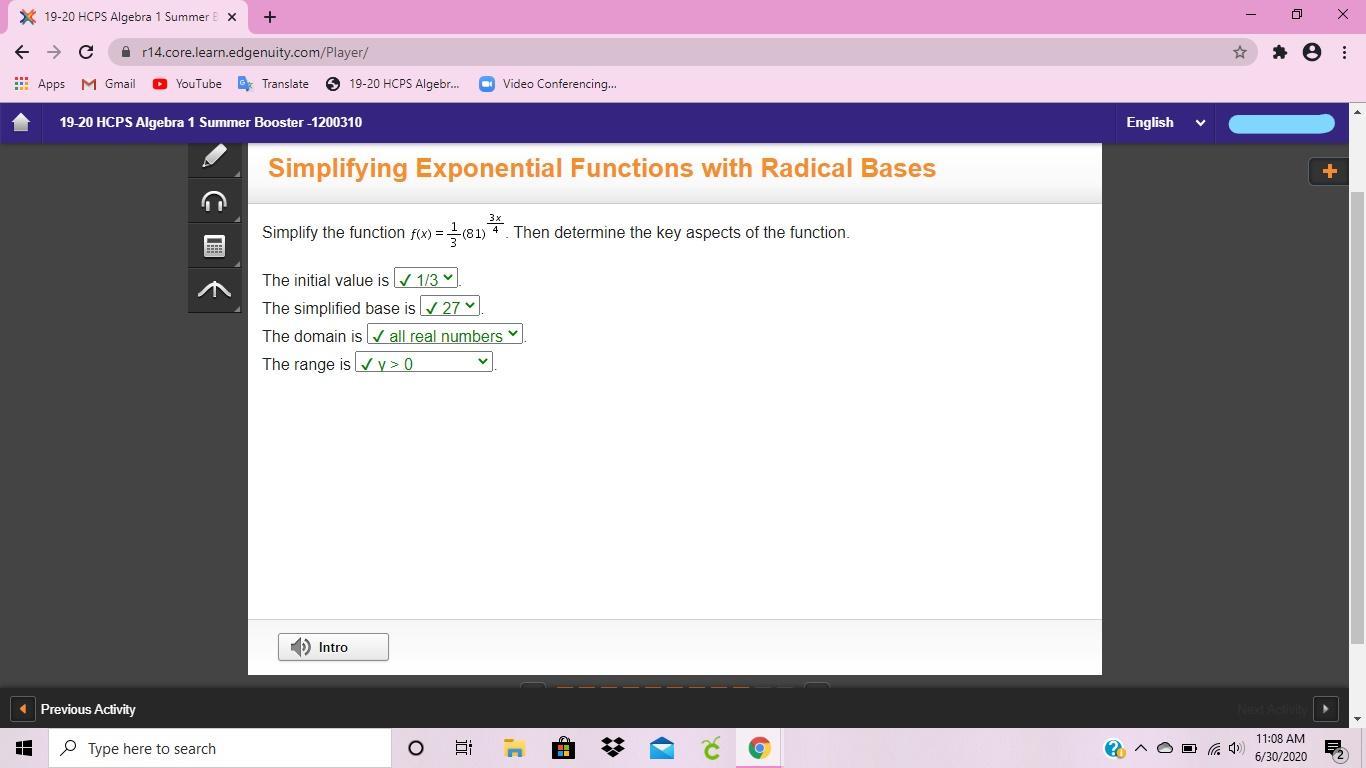Collapse the tools panel with up arrow
This screenshot has height=768, width=1366.
(x=214, y=290)
